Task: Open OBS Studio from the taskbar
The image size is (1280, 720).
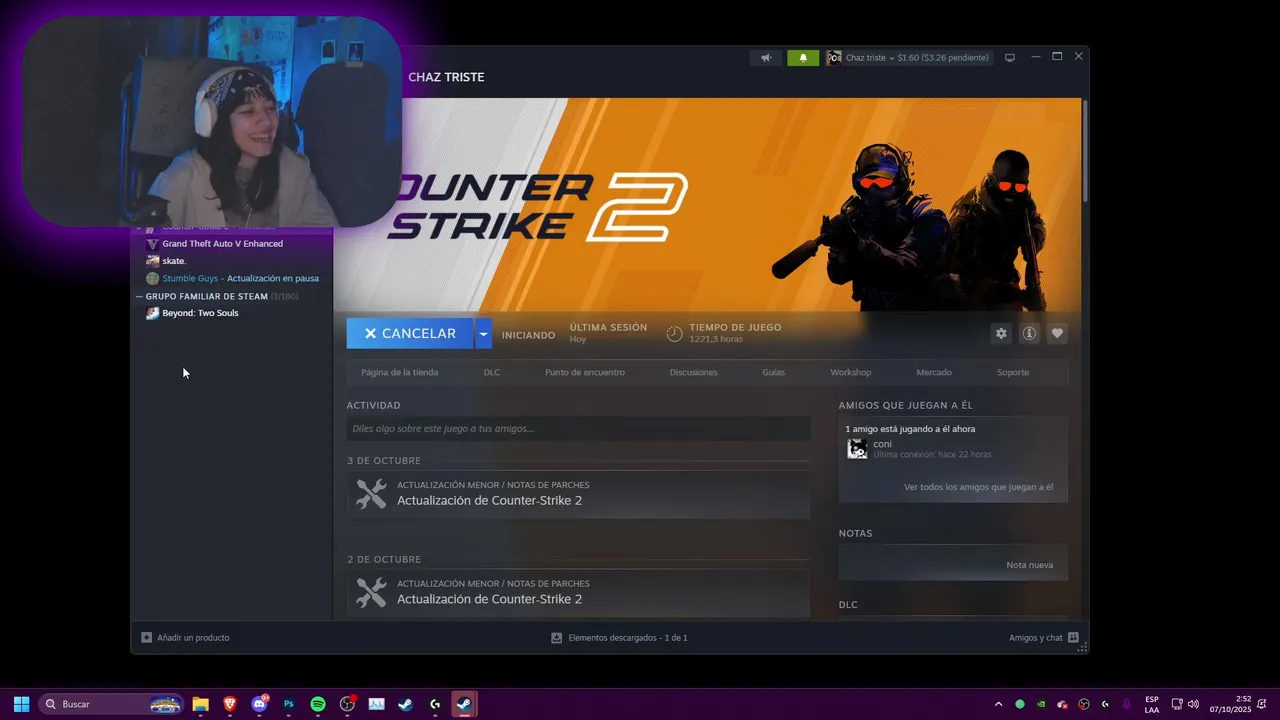Action: pos(347,704)
